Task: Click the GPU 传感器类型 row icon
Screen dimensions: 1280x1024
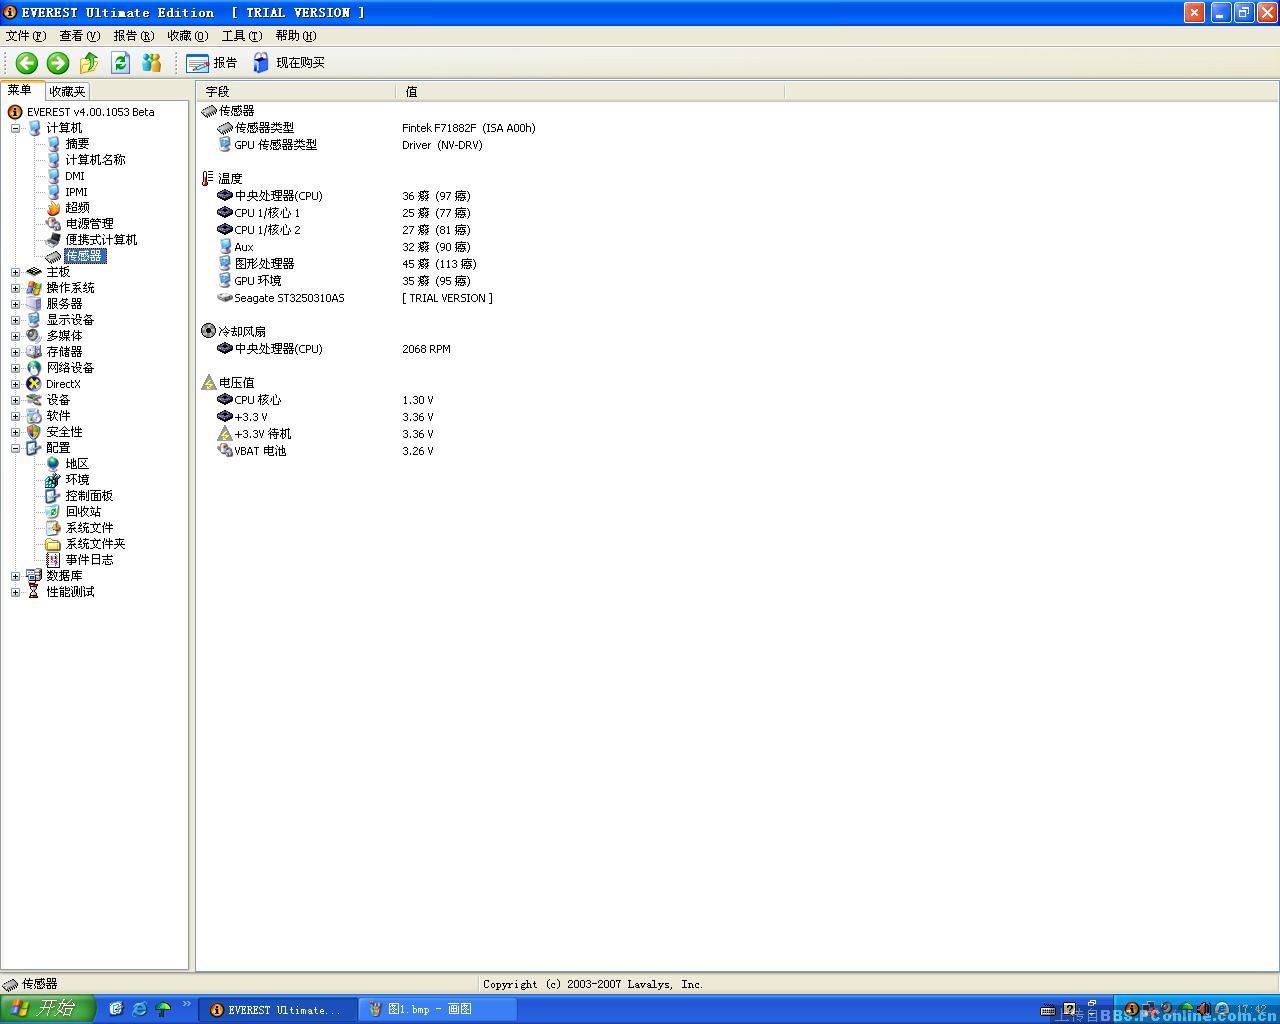Action: pyautogui.click(x=225, y=145)
